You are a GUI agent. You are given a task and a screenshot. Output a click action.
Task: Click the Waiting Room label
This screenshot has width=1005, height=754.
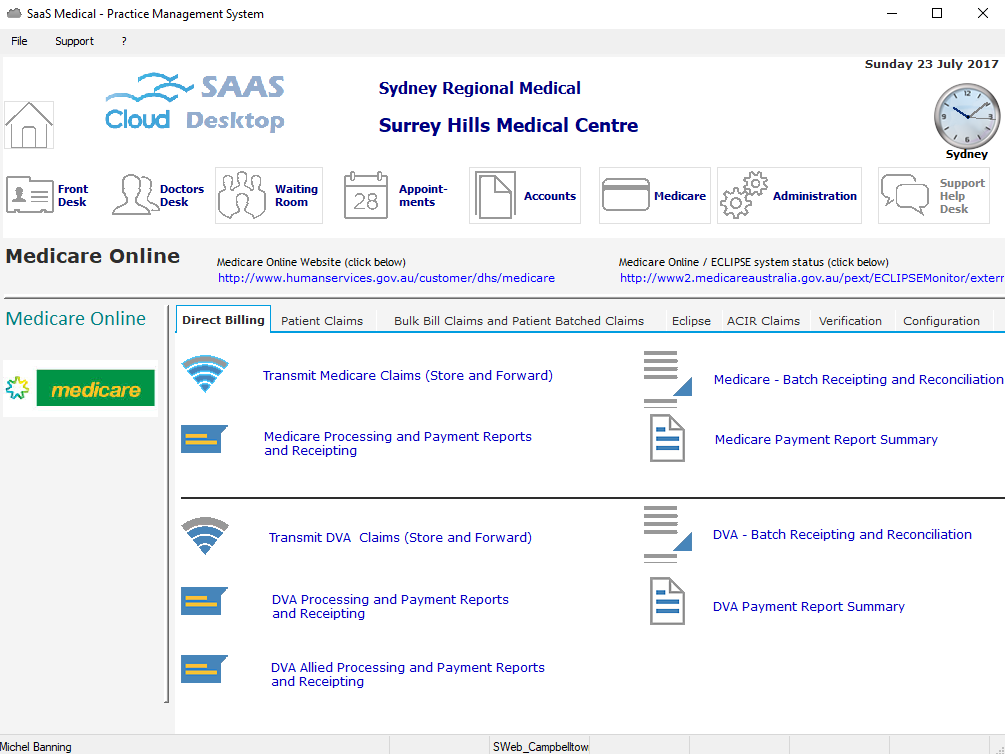(296, 196)
